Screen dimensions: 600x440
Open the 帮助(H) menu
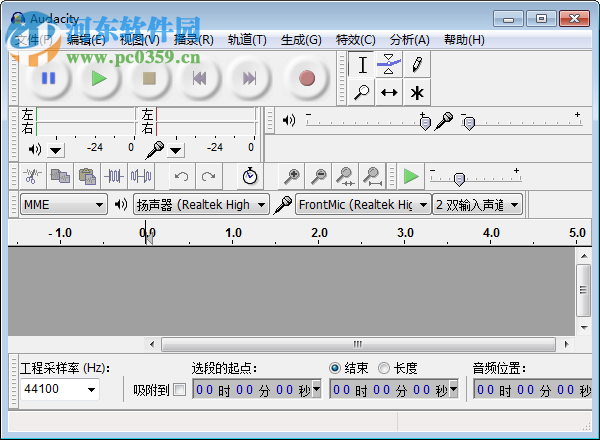[x=464, y=39]
